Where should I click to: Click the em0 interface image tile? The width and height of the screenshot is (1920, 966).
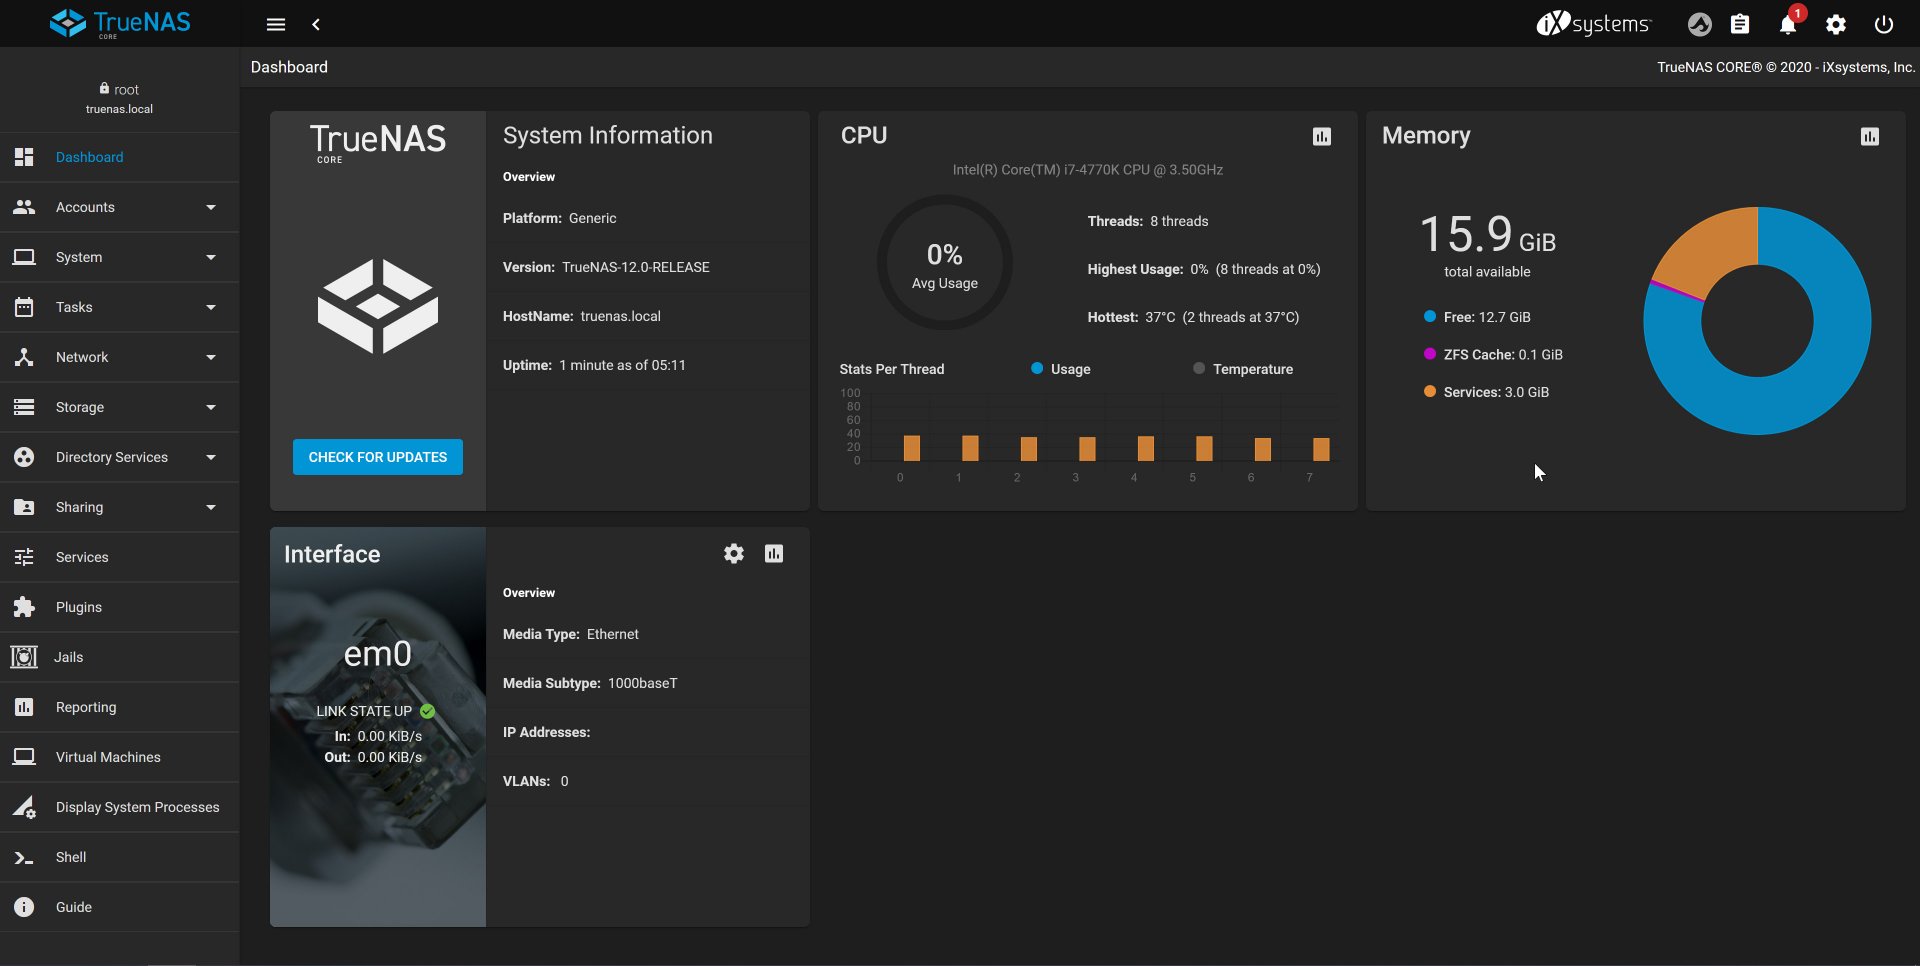[378, 727]
